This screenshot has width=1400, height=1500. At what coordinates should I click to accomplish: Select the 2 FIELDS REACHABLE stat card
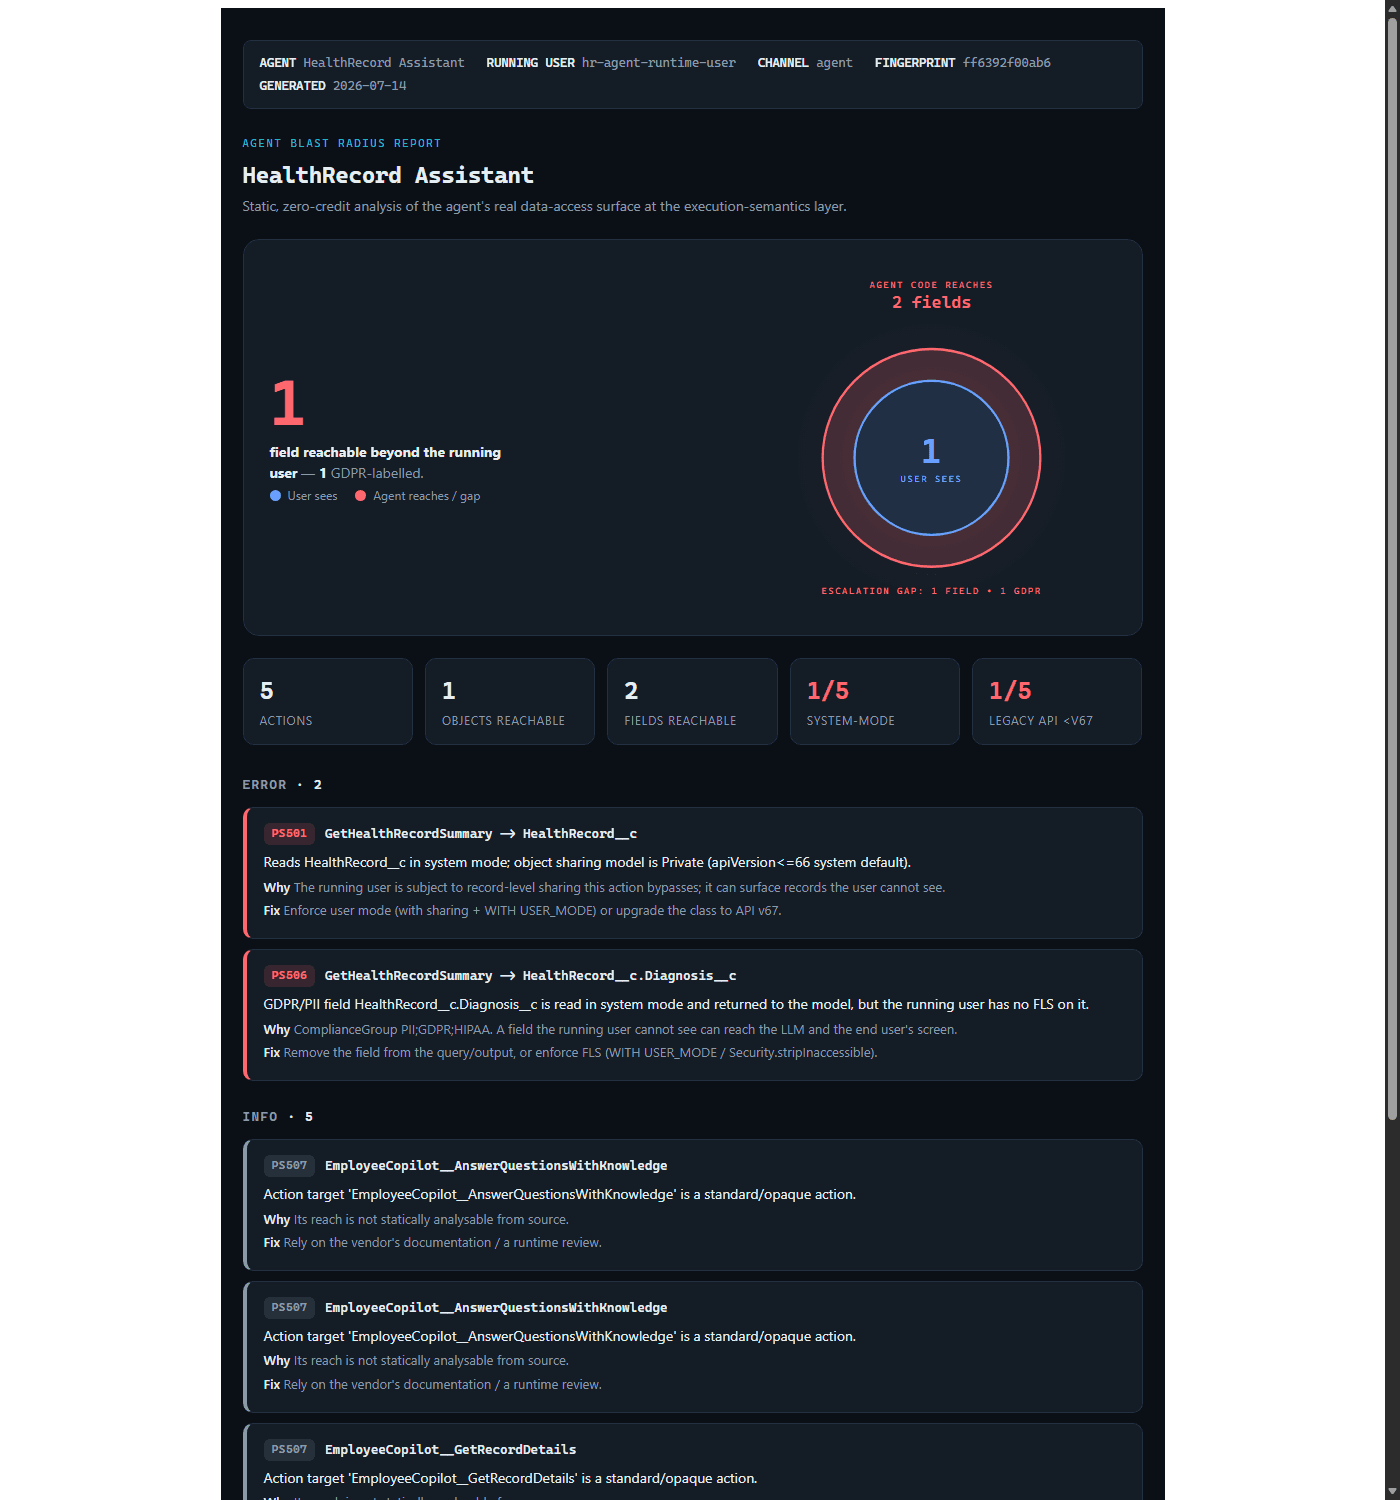(x=692, y=701)
